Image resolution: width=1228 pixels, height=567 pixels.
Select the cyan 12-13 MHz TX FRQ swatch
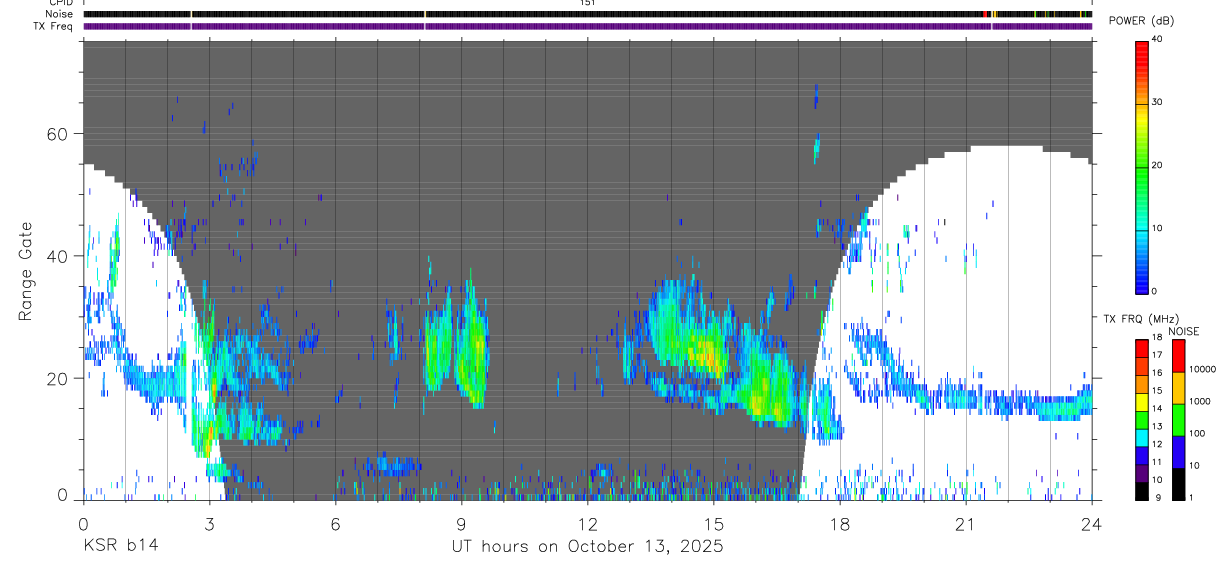pyautogui.click(x=1141, y=438)
